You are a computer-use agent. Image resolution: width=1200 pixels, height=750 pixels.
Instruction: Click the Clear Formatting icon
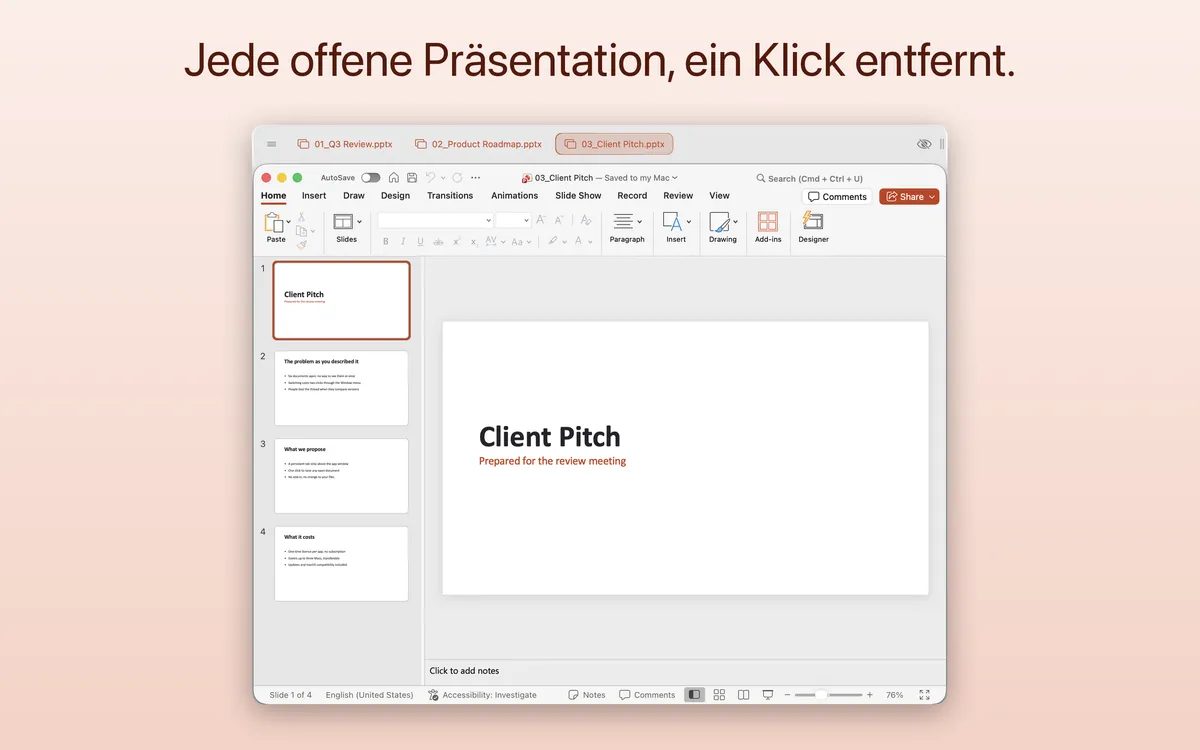tap(586, 220)
